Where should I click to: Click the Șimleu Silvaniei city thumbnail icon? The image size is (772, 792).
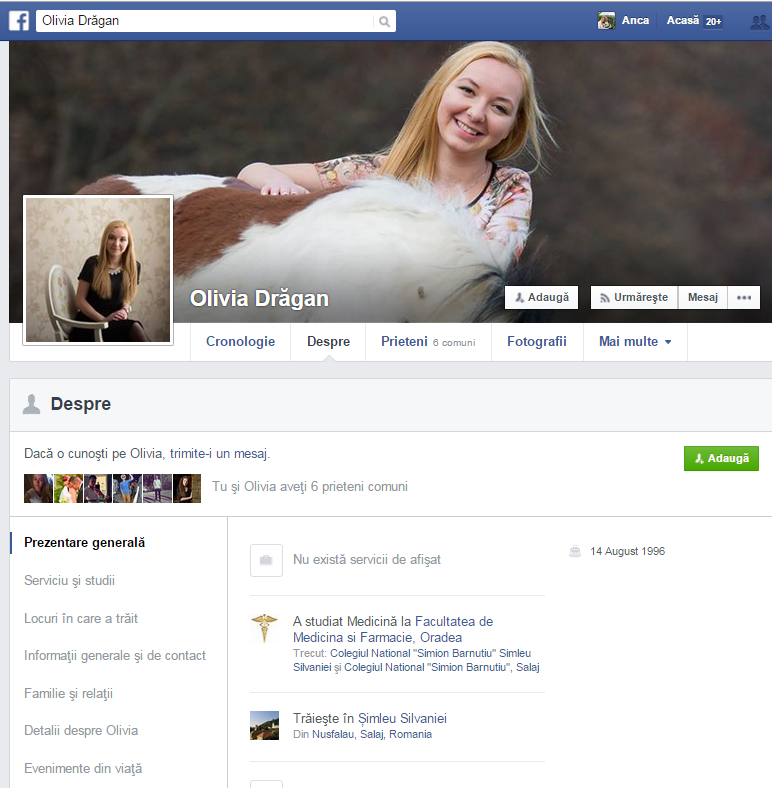click(x=264, y=725)
